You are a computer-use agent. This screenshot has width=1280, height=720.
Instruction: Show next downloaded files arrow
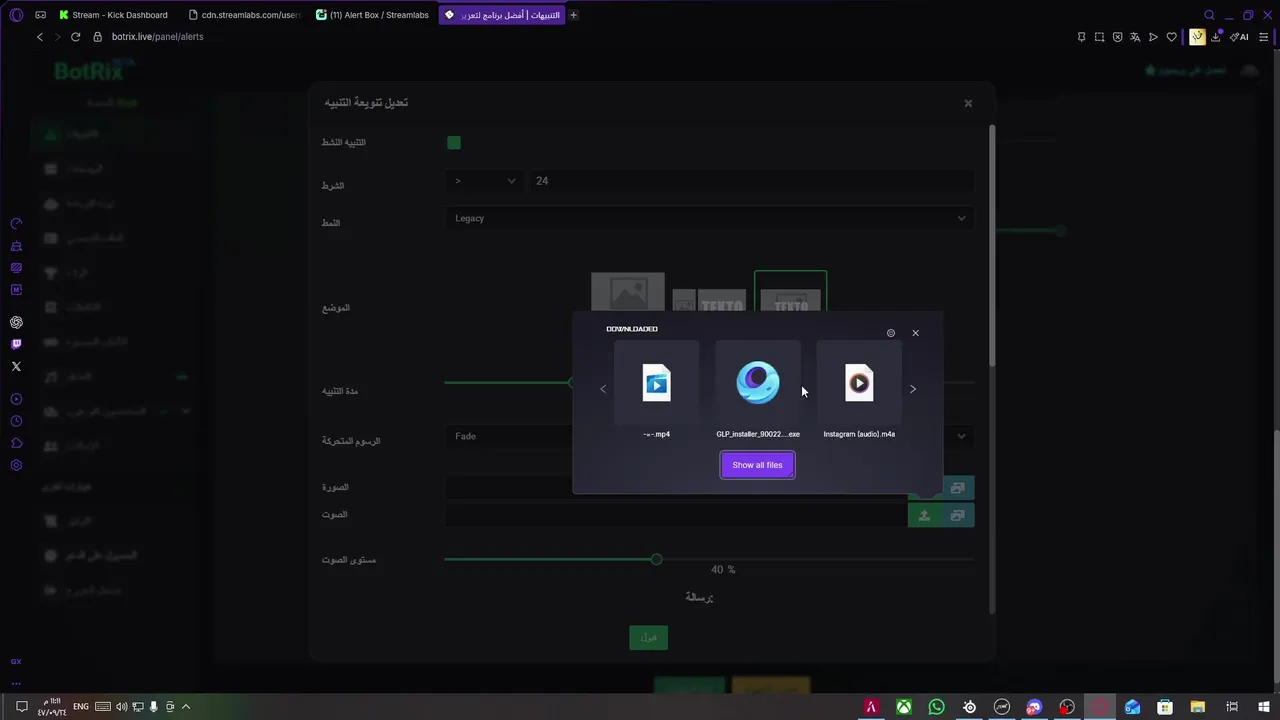pyautogui.click(x=912, y=389)
